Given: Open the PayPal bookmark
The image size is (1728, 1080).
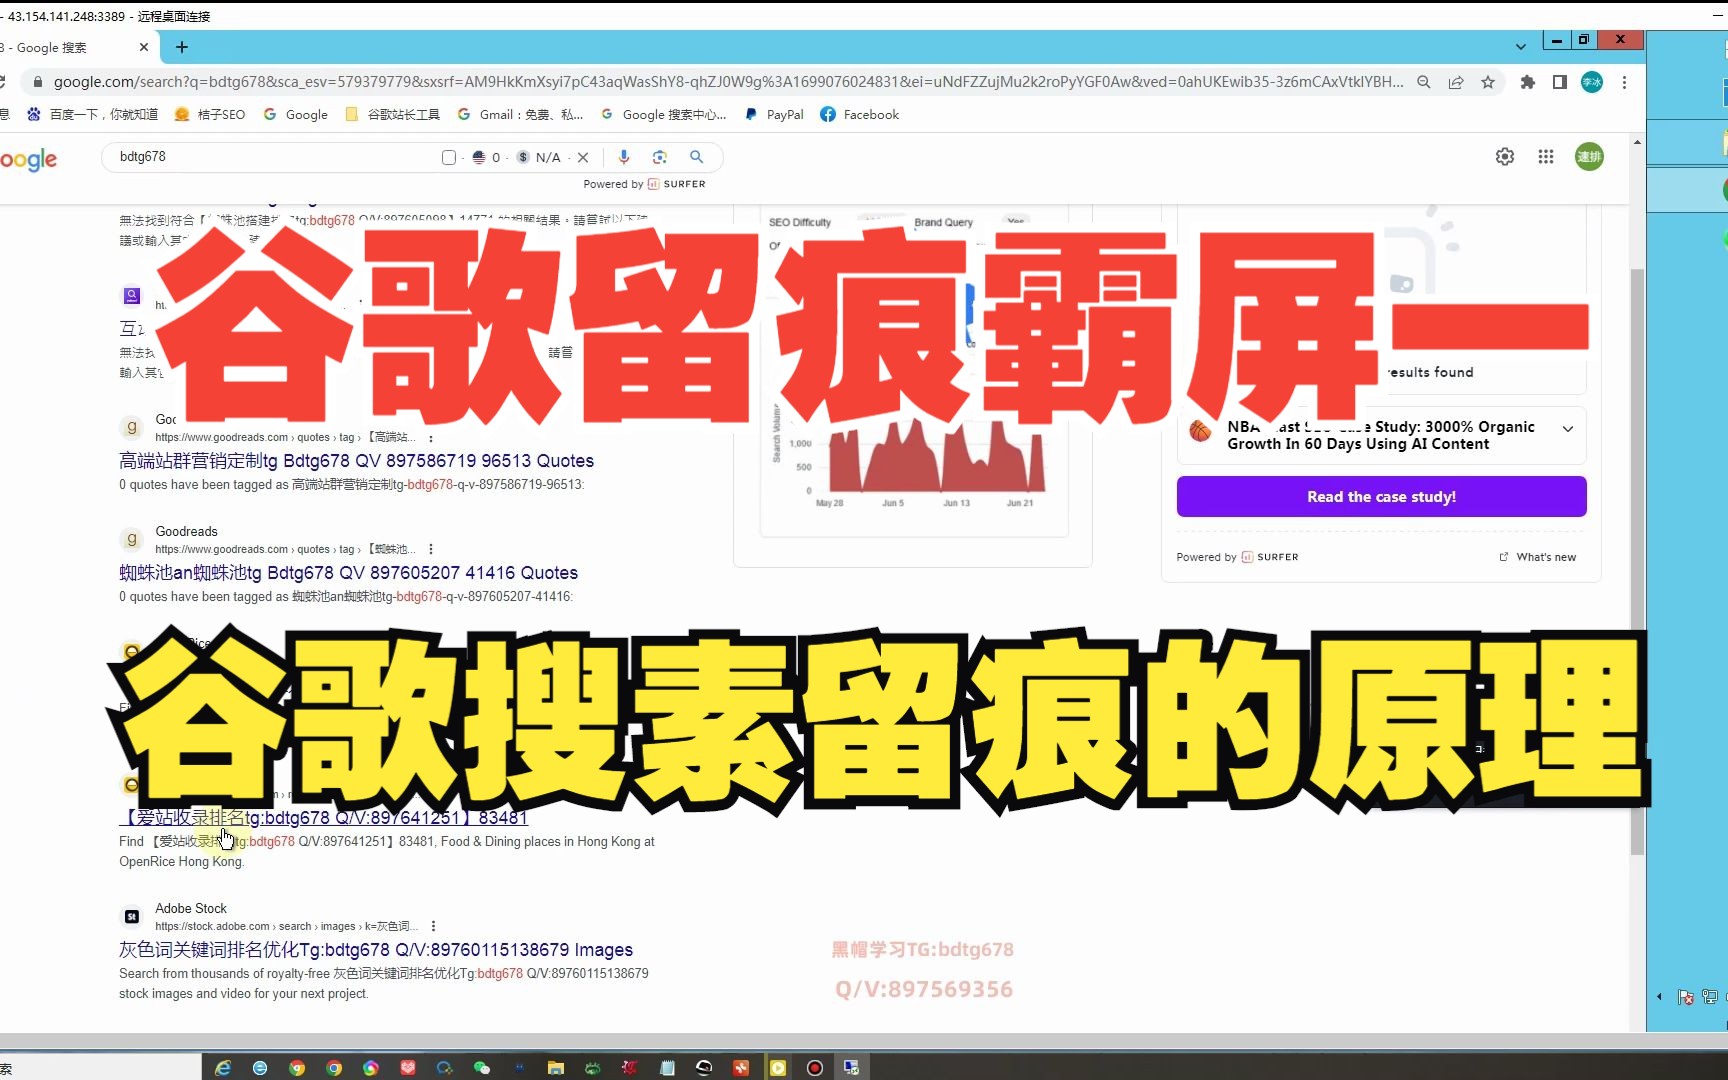Looking at the screenshot, I should tap(774, 115).
